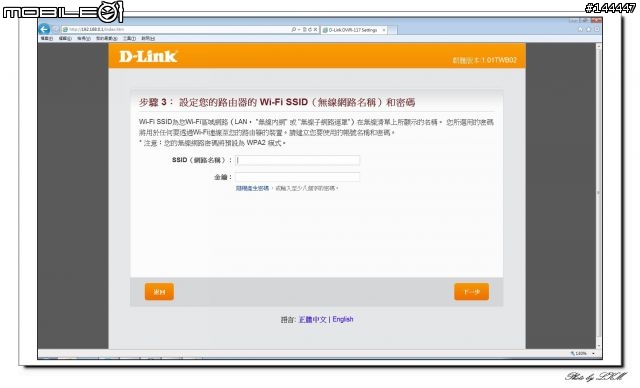Switch language to English

pyautogui.click(x=343, y=319)
